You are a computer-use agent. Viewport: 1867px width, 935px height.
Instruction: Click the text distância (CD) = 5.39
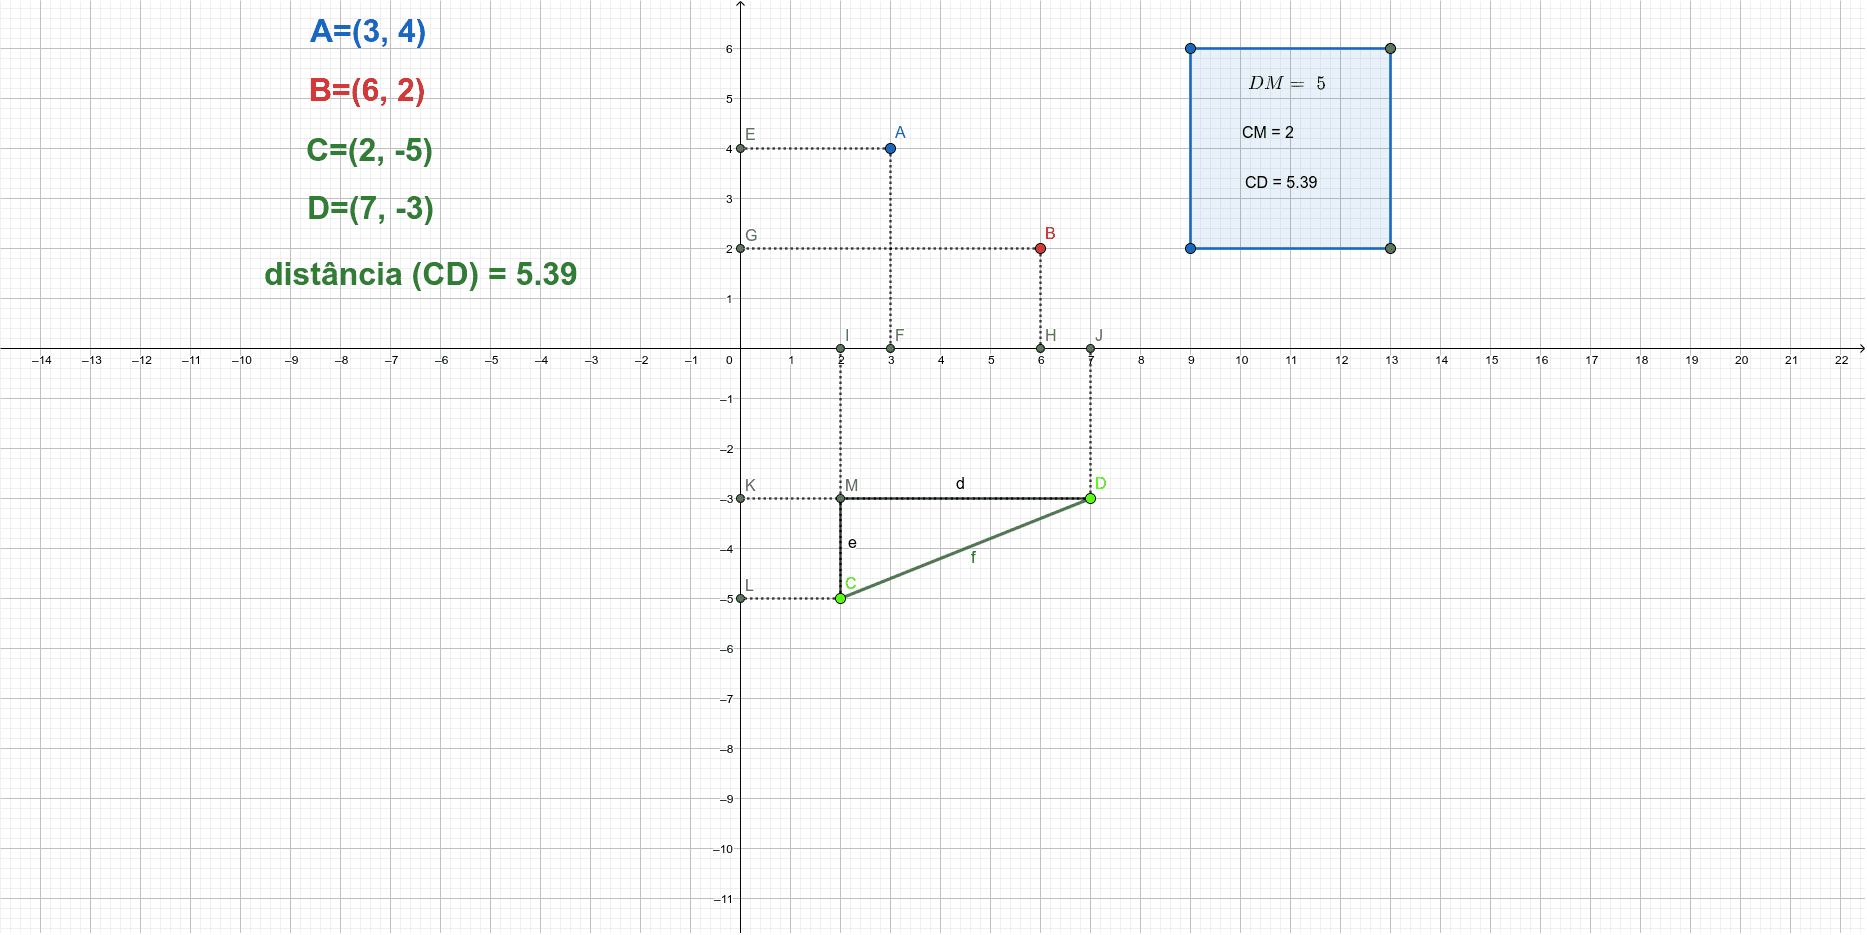420,274
